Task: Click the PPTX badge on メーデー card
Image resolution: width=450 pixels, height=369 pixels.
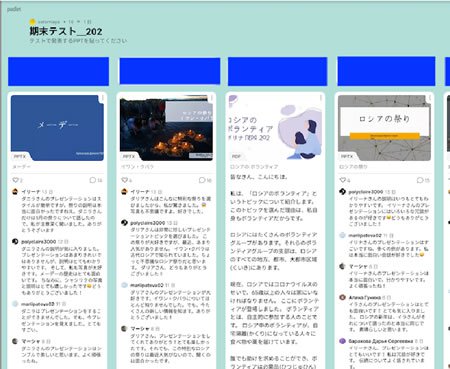Action: point(20,156)
